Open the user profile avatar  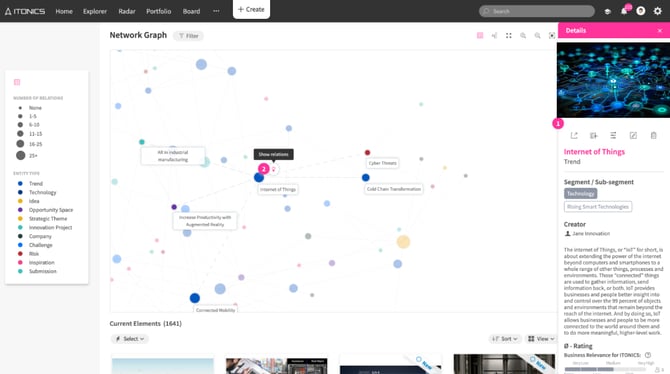pos(641,11)
